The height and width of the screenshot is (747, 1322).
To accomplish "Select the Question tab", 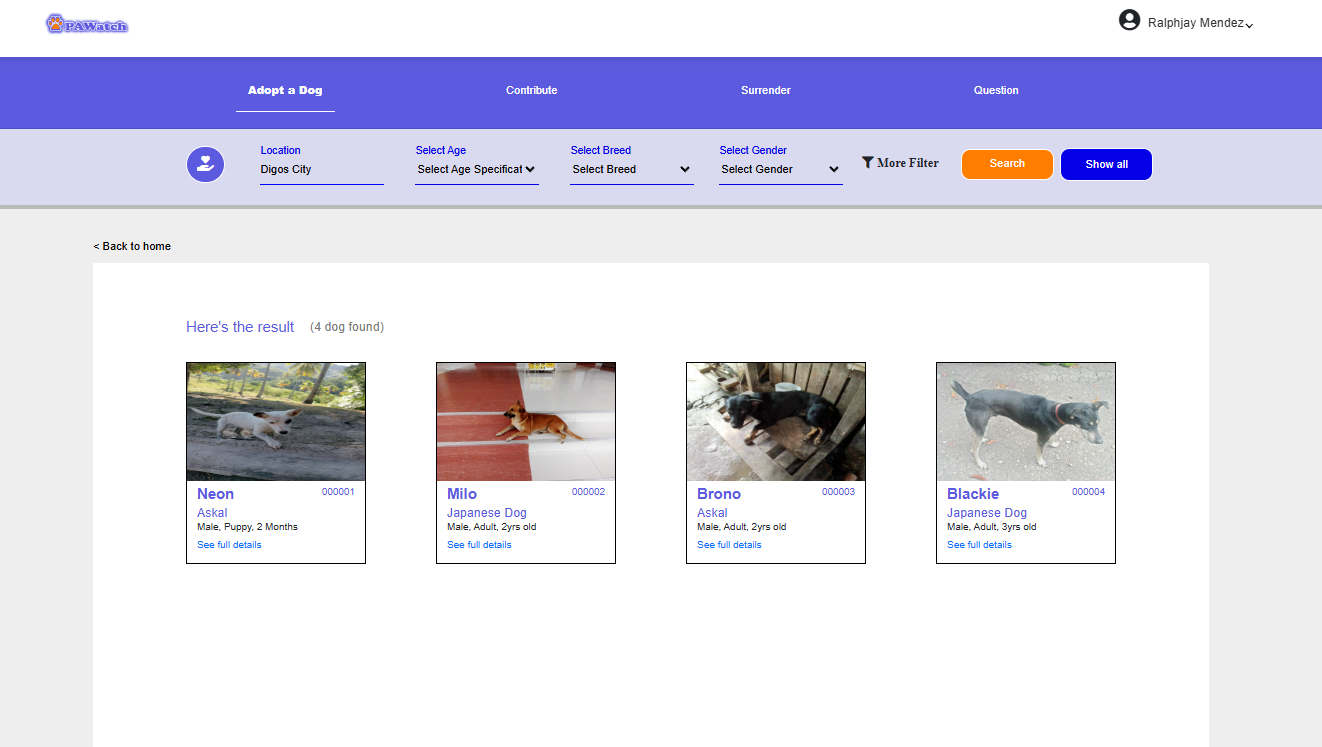I will click(x=996, y=90).
